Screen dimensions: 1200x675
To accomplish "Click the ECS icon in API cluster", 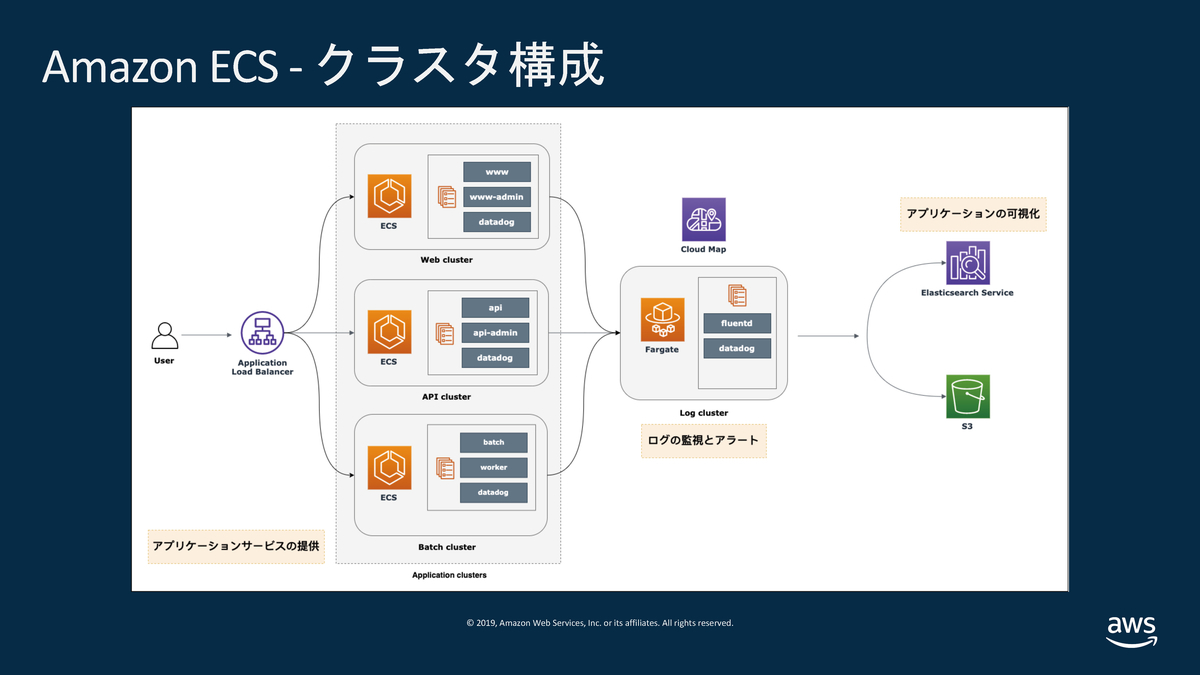I will pyautogui.click(x=388, y=331).
